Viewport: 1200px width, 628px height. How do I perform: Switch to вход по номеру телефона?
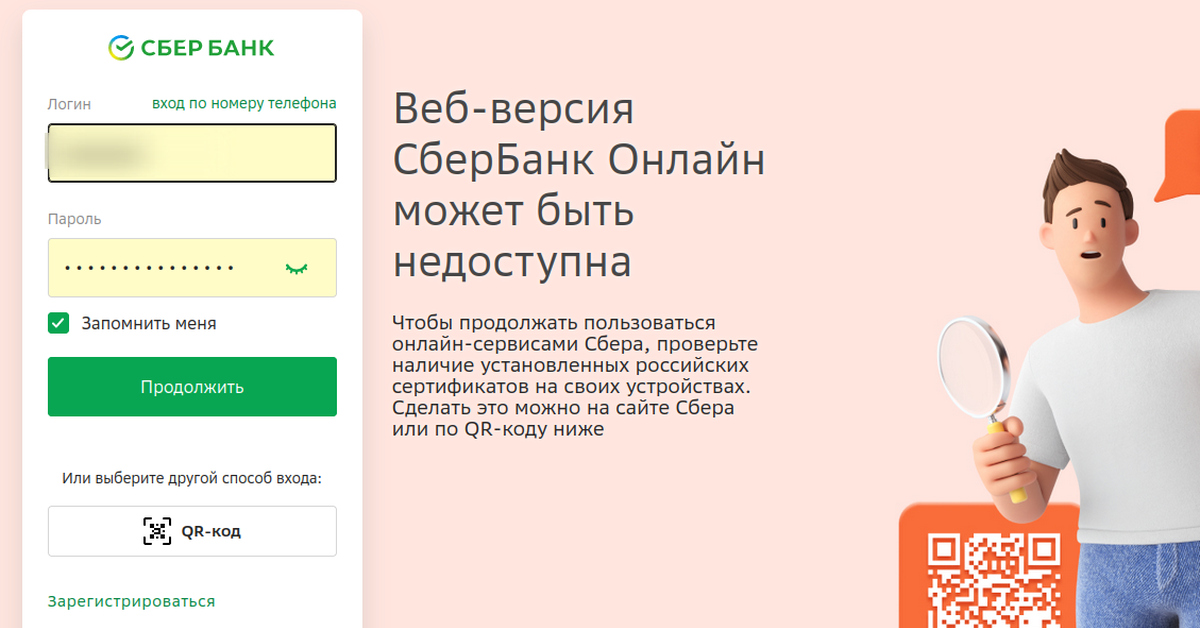click(x=244, y=103)
